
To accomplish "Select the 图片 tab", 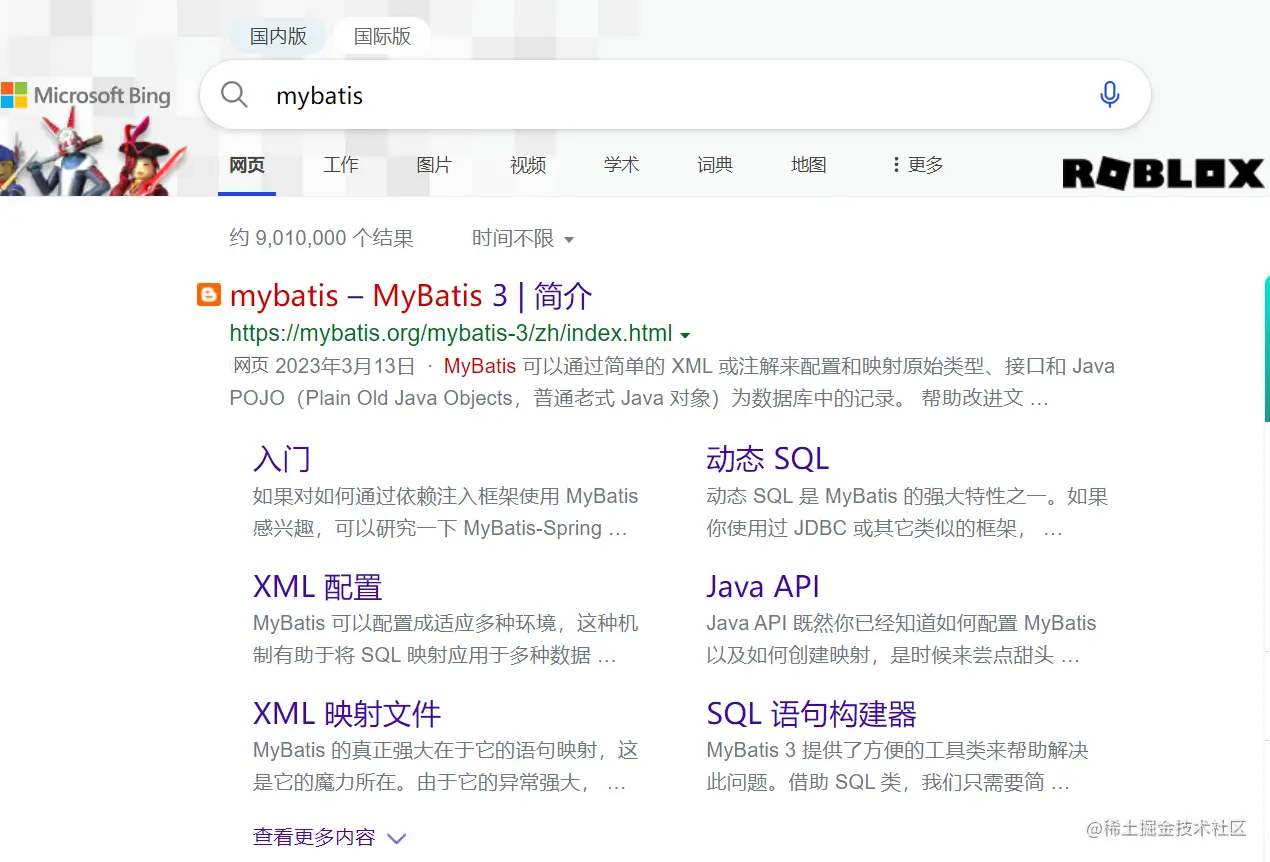I will [434, 165].
